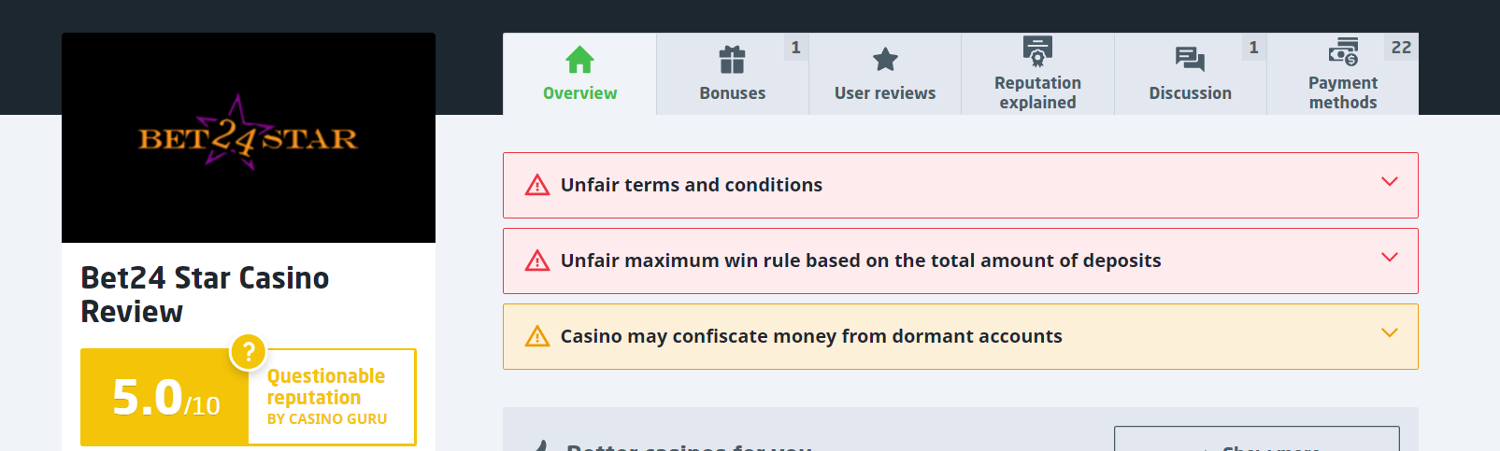Click the User reviews star icon
Screen dimensions: 1500x451
885,60
